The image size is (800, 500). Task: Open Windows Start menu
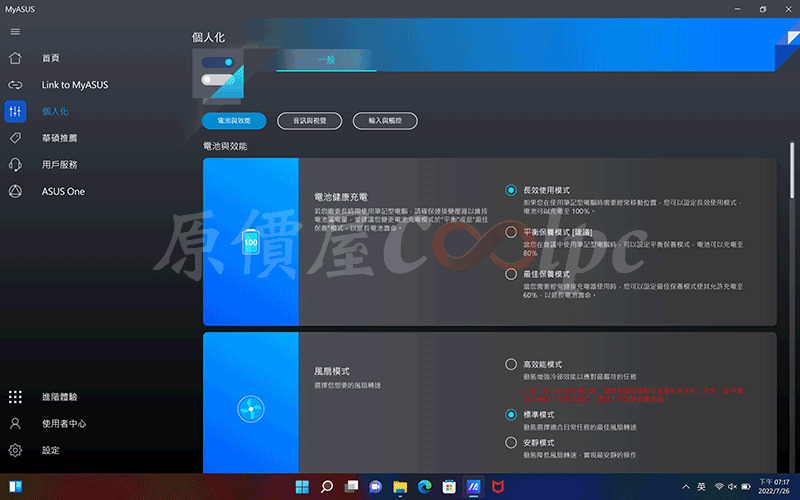(302, 487)
